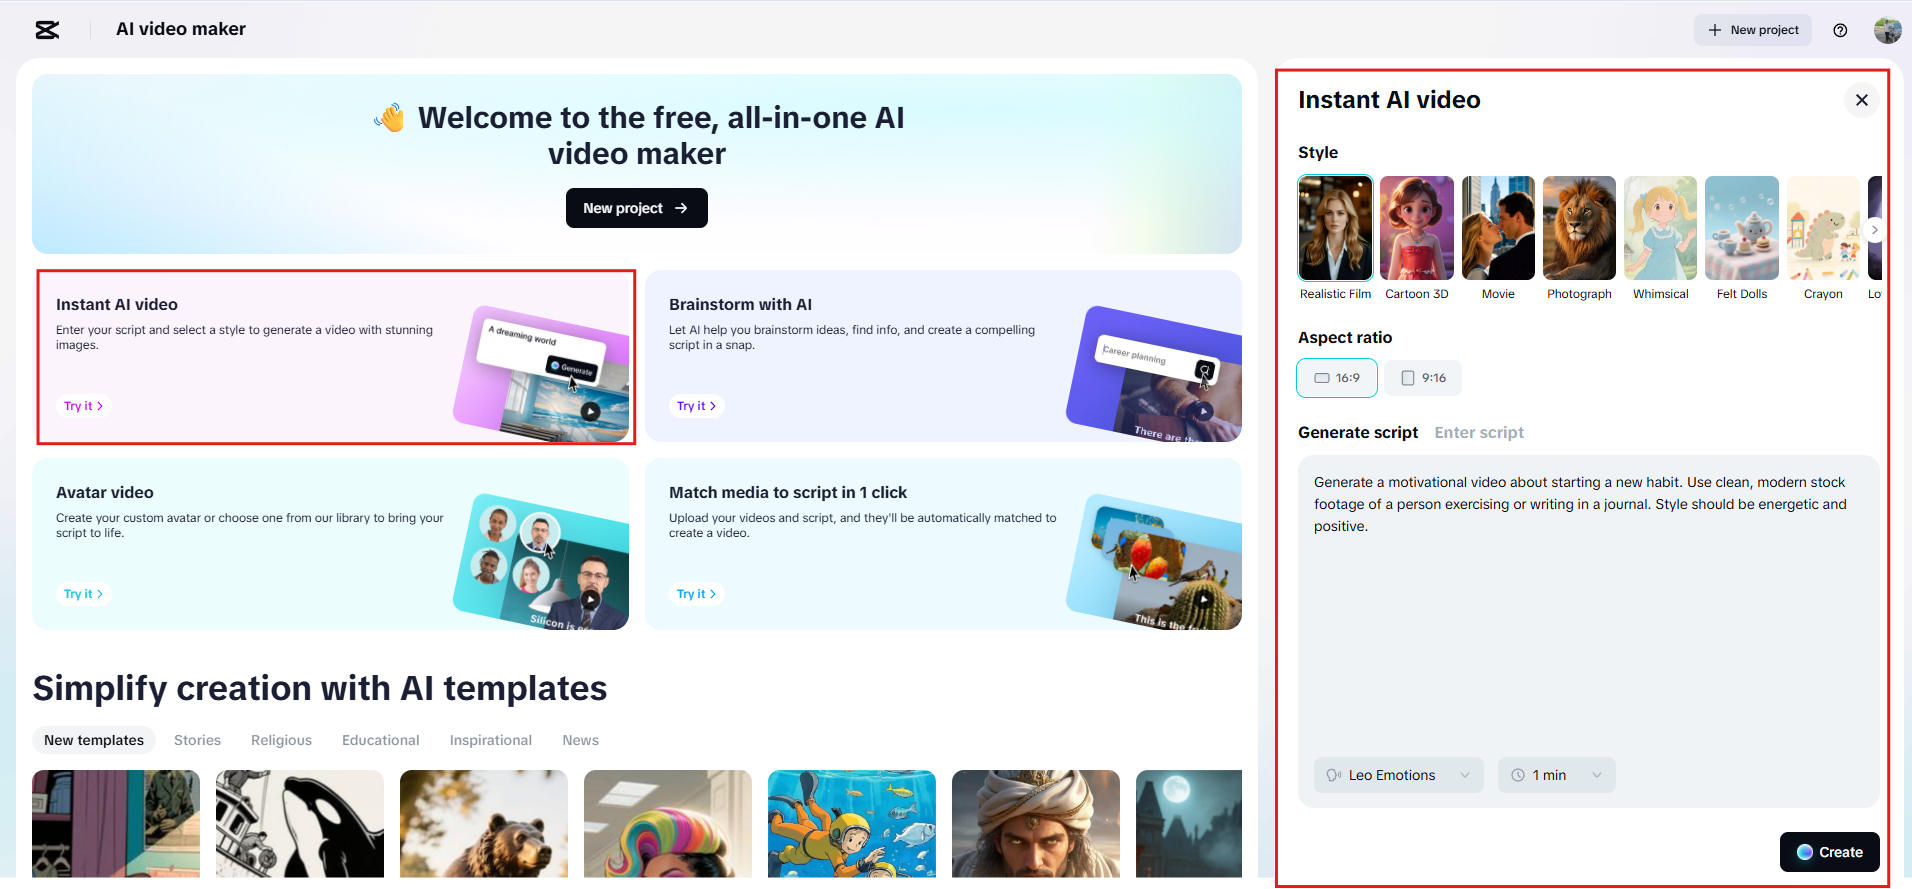The height and width of the screenshot is (889, 1912).
Task: Open the orca whale sketch template
Action: coord(300,824)
